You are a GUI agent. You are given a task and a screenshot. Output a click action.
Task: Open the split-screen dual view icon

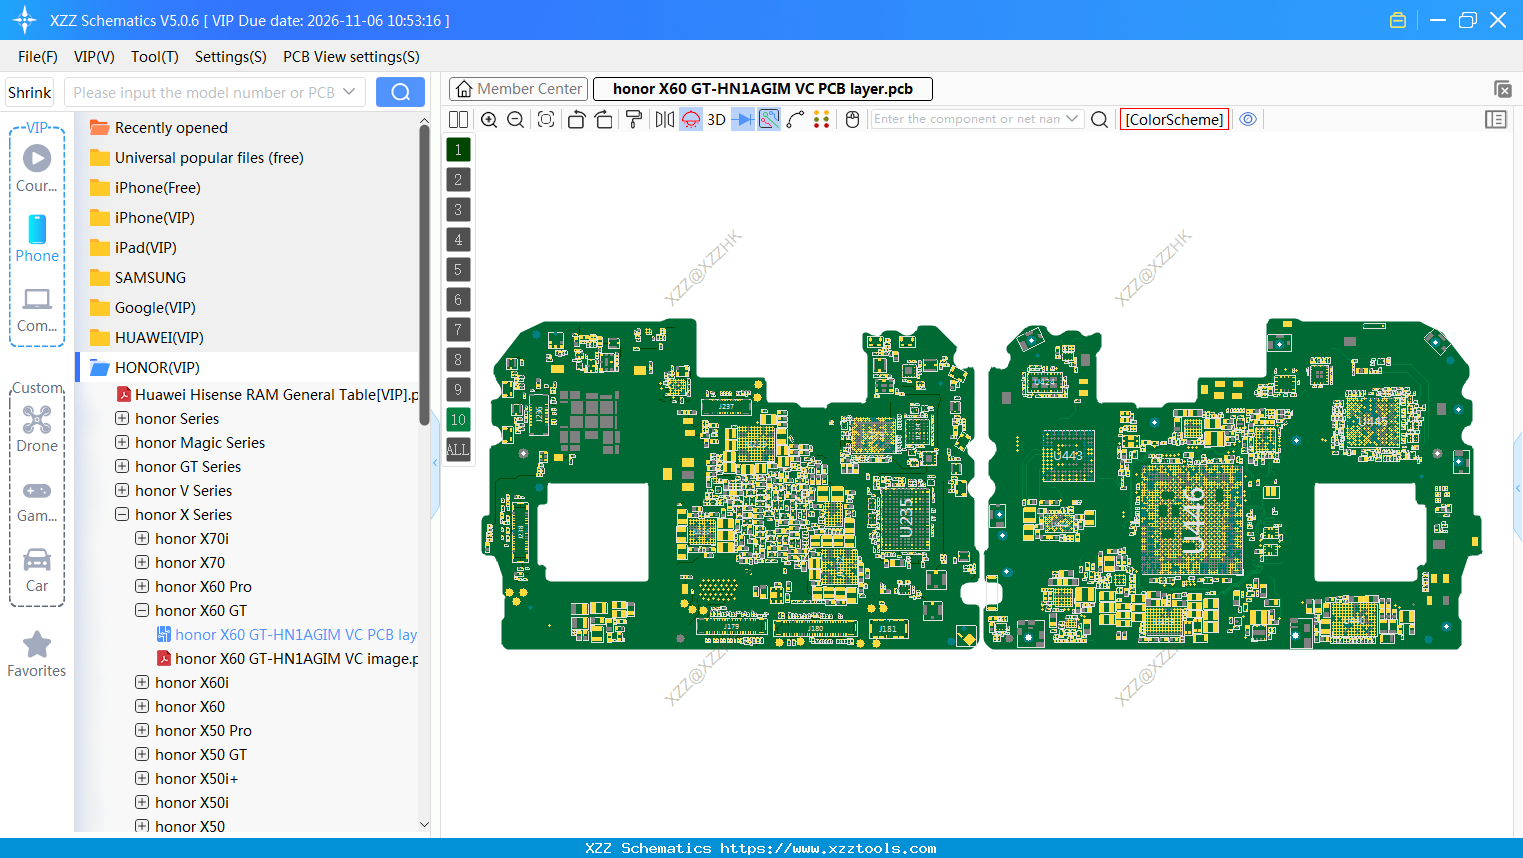pos(458,119)
